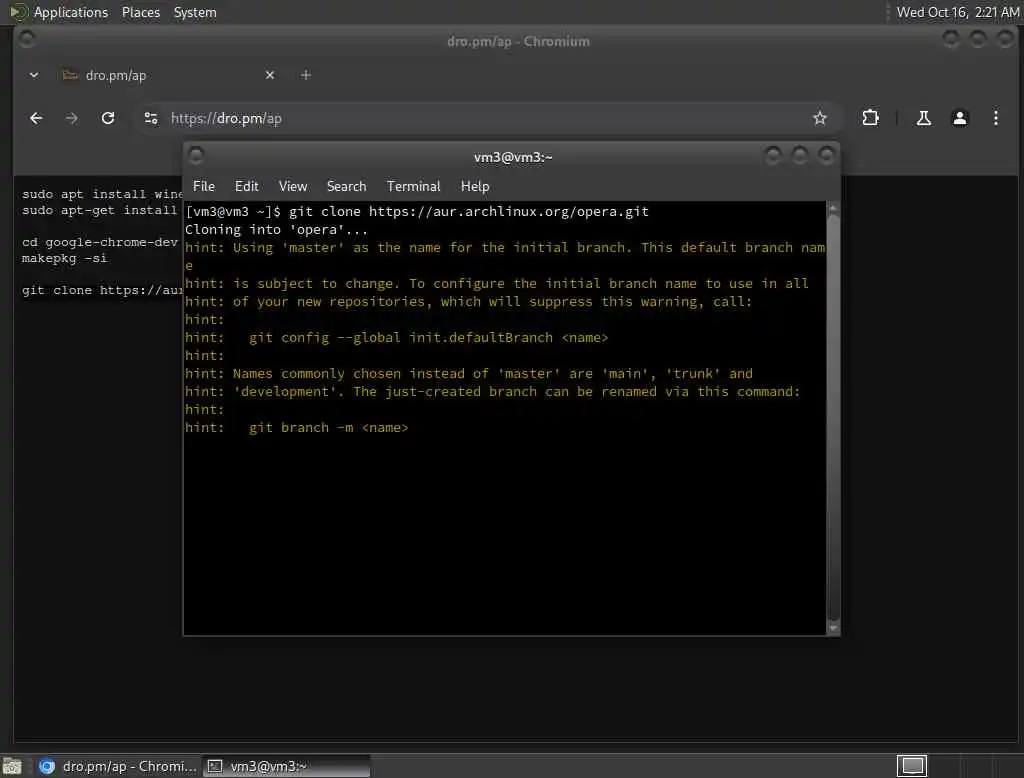Open the terminal View menu
Image resolution: width=1024 pixels, height=778 pixels.
point(293,186)
